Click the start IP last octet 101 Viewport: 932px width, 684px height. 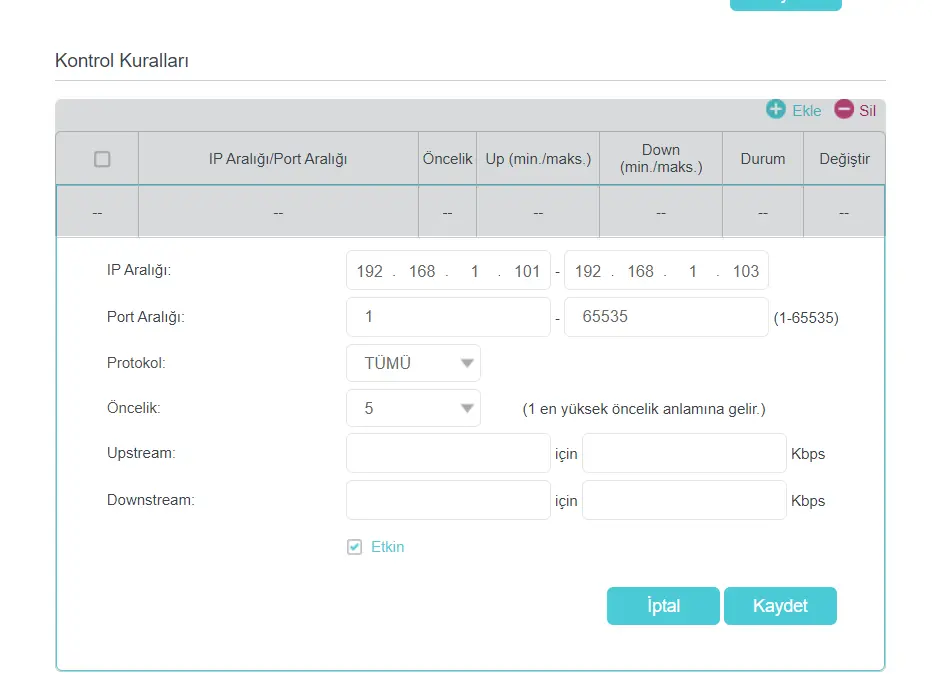[527, 271]
